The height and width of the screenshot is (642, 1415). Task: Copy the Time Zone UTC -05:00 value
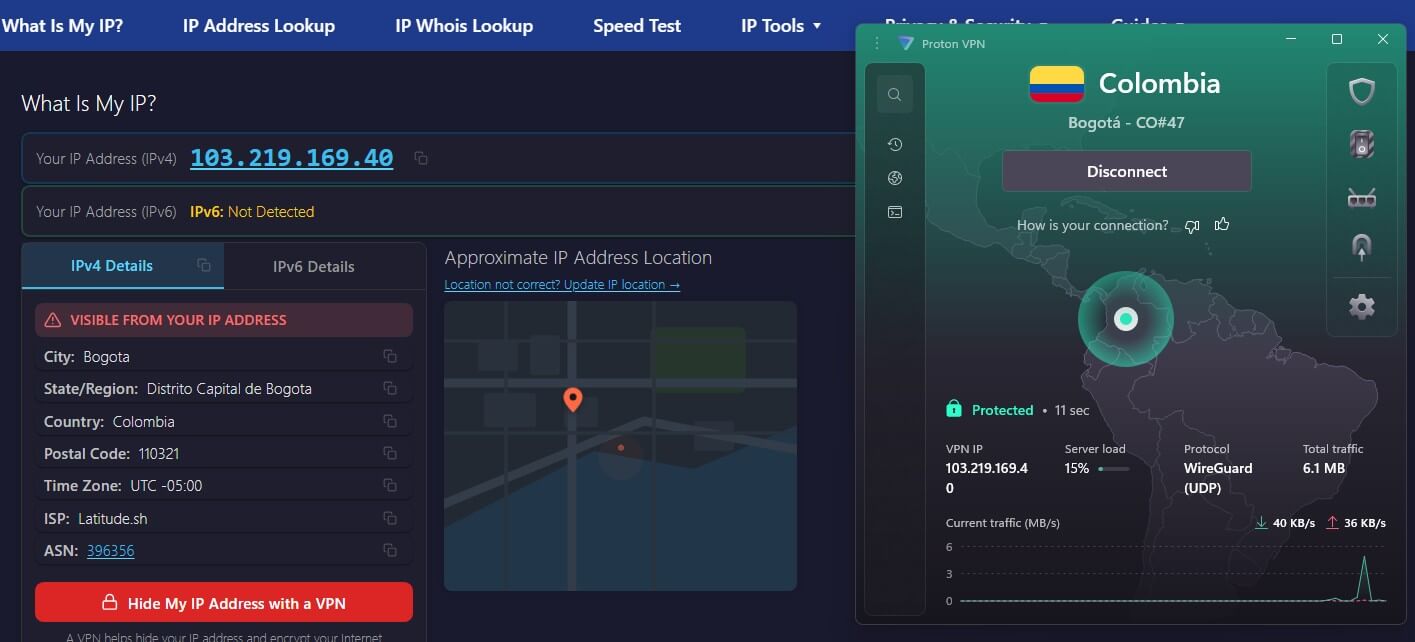click(x=390, y=485)
